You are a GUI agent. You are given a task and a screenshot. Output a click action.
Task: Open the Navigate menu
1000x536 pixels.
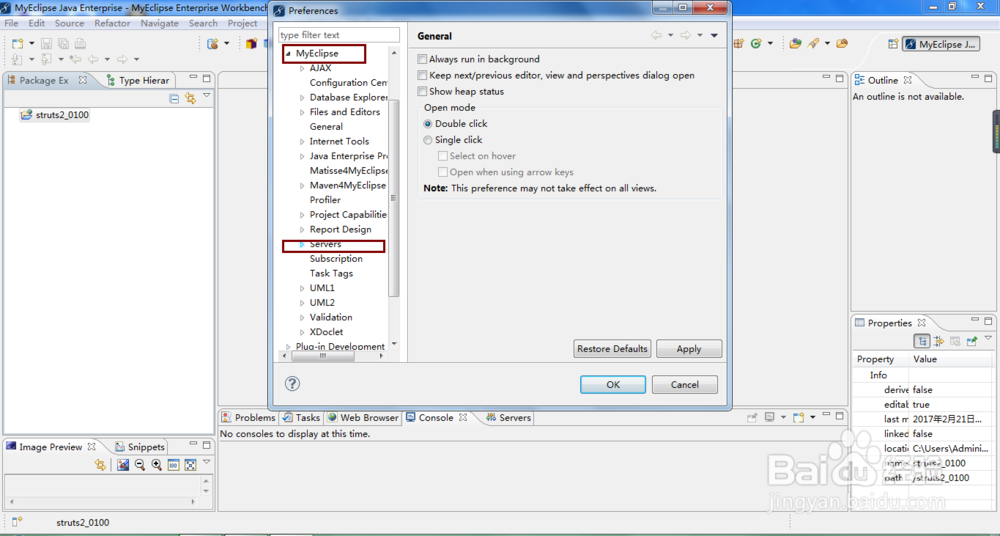click(159, 23)
